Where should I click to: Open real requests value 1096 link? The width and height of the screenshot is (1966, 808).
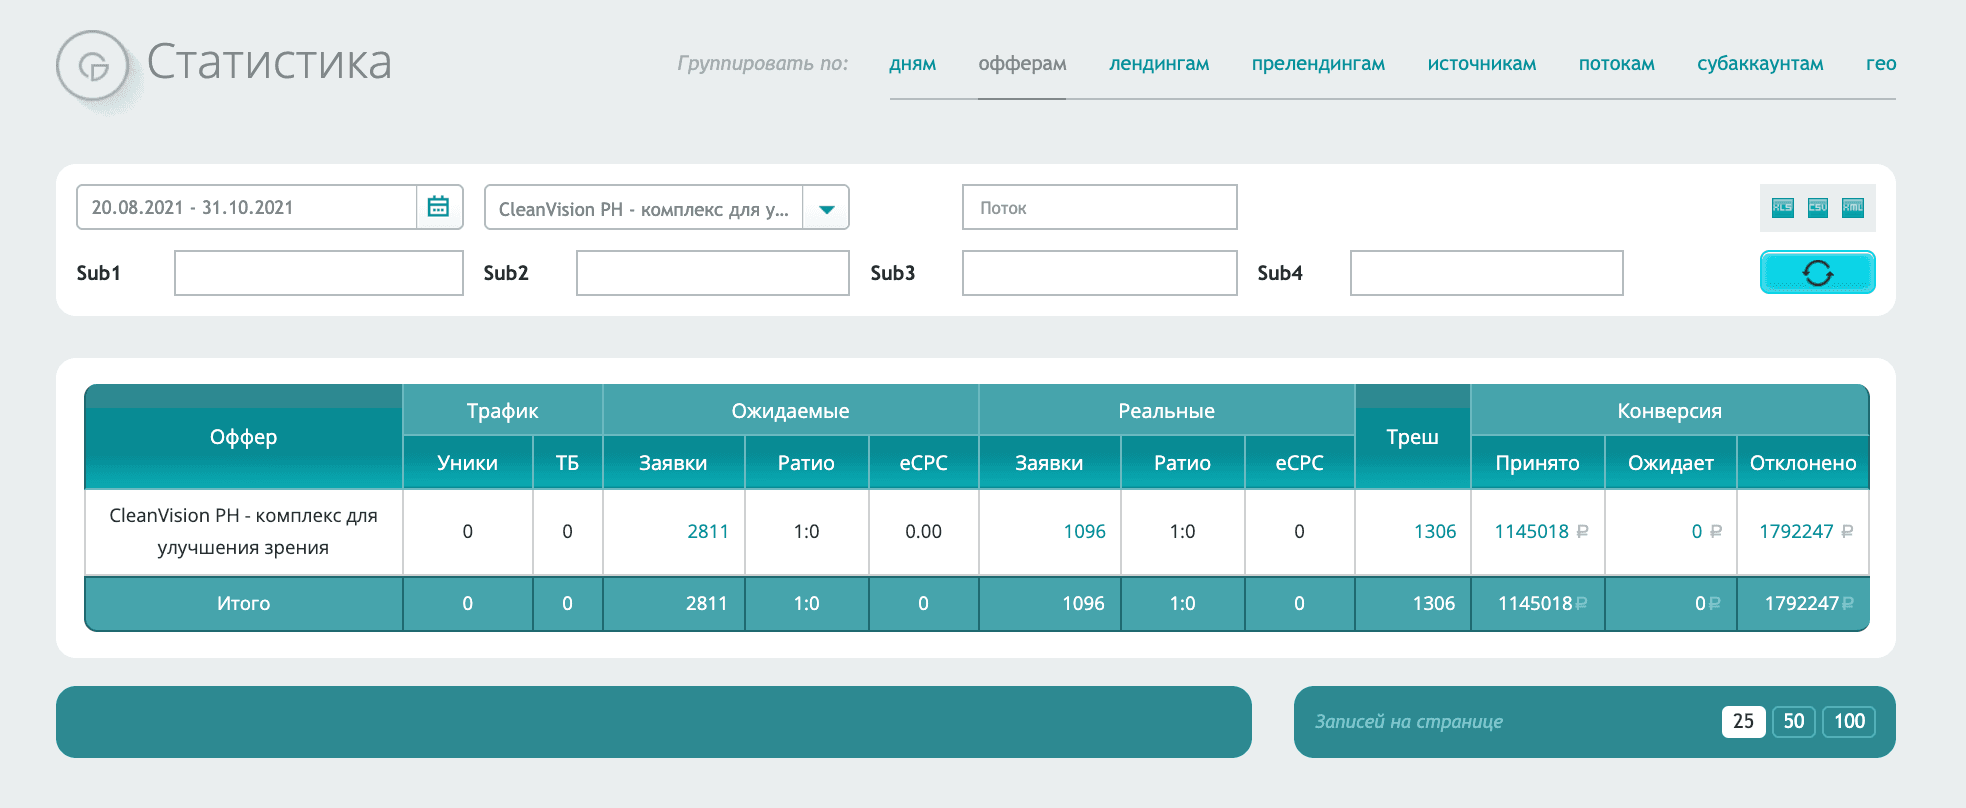(x=1084, y=532)
